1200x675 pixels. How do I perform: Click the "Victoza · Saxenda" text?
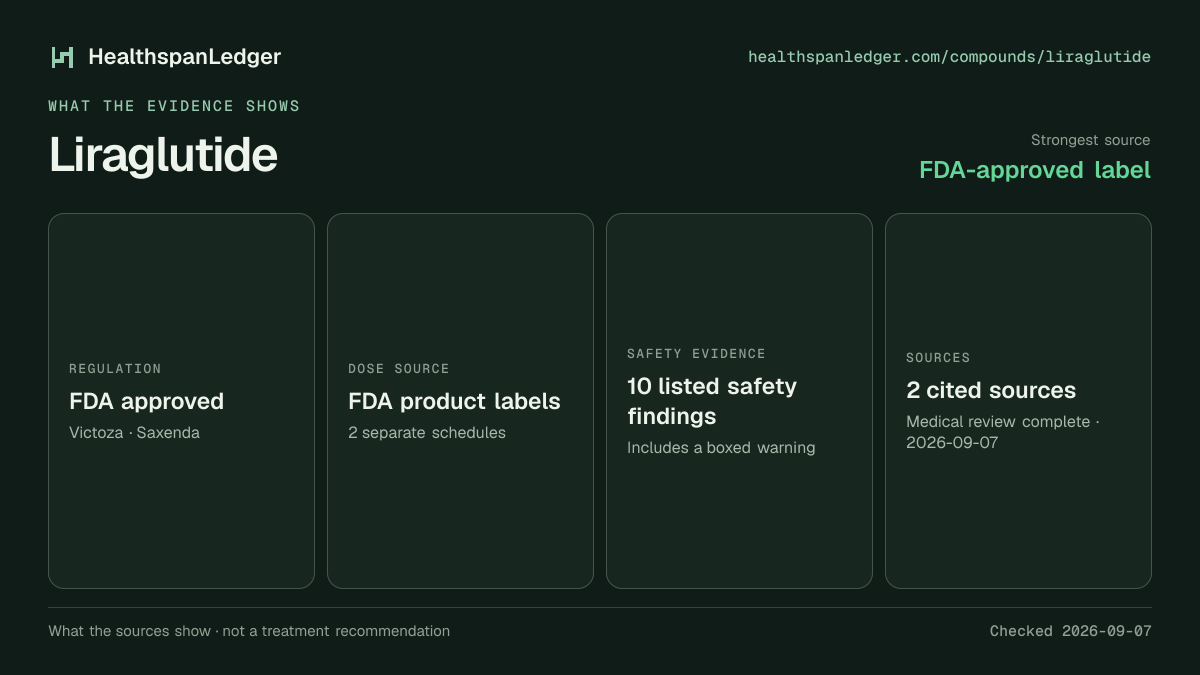(x=134, y=433)
